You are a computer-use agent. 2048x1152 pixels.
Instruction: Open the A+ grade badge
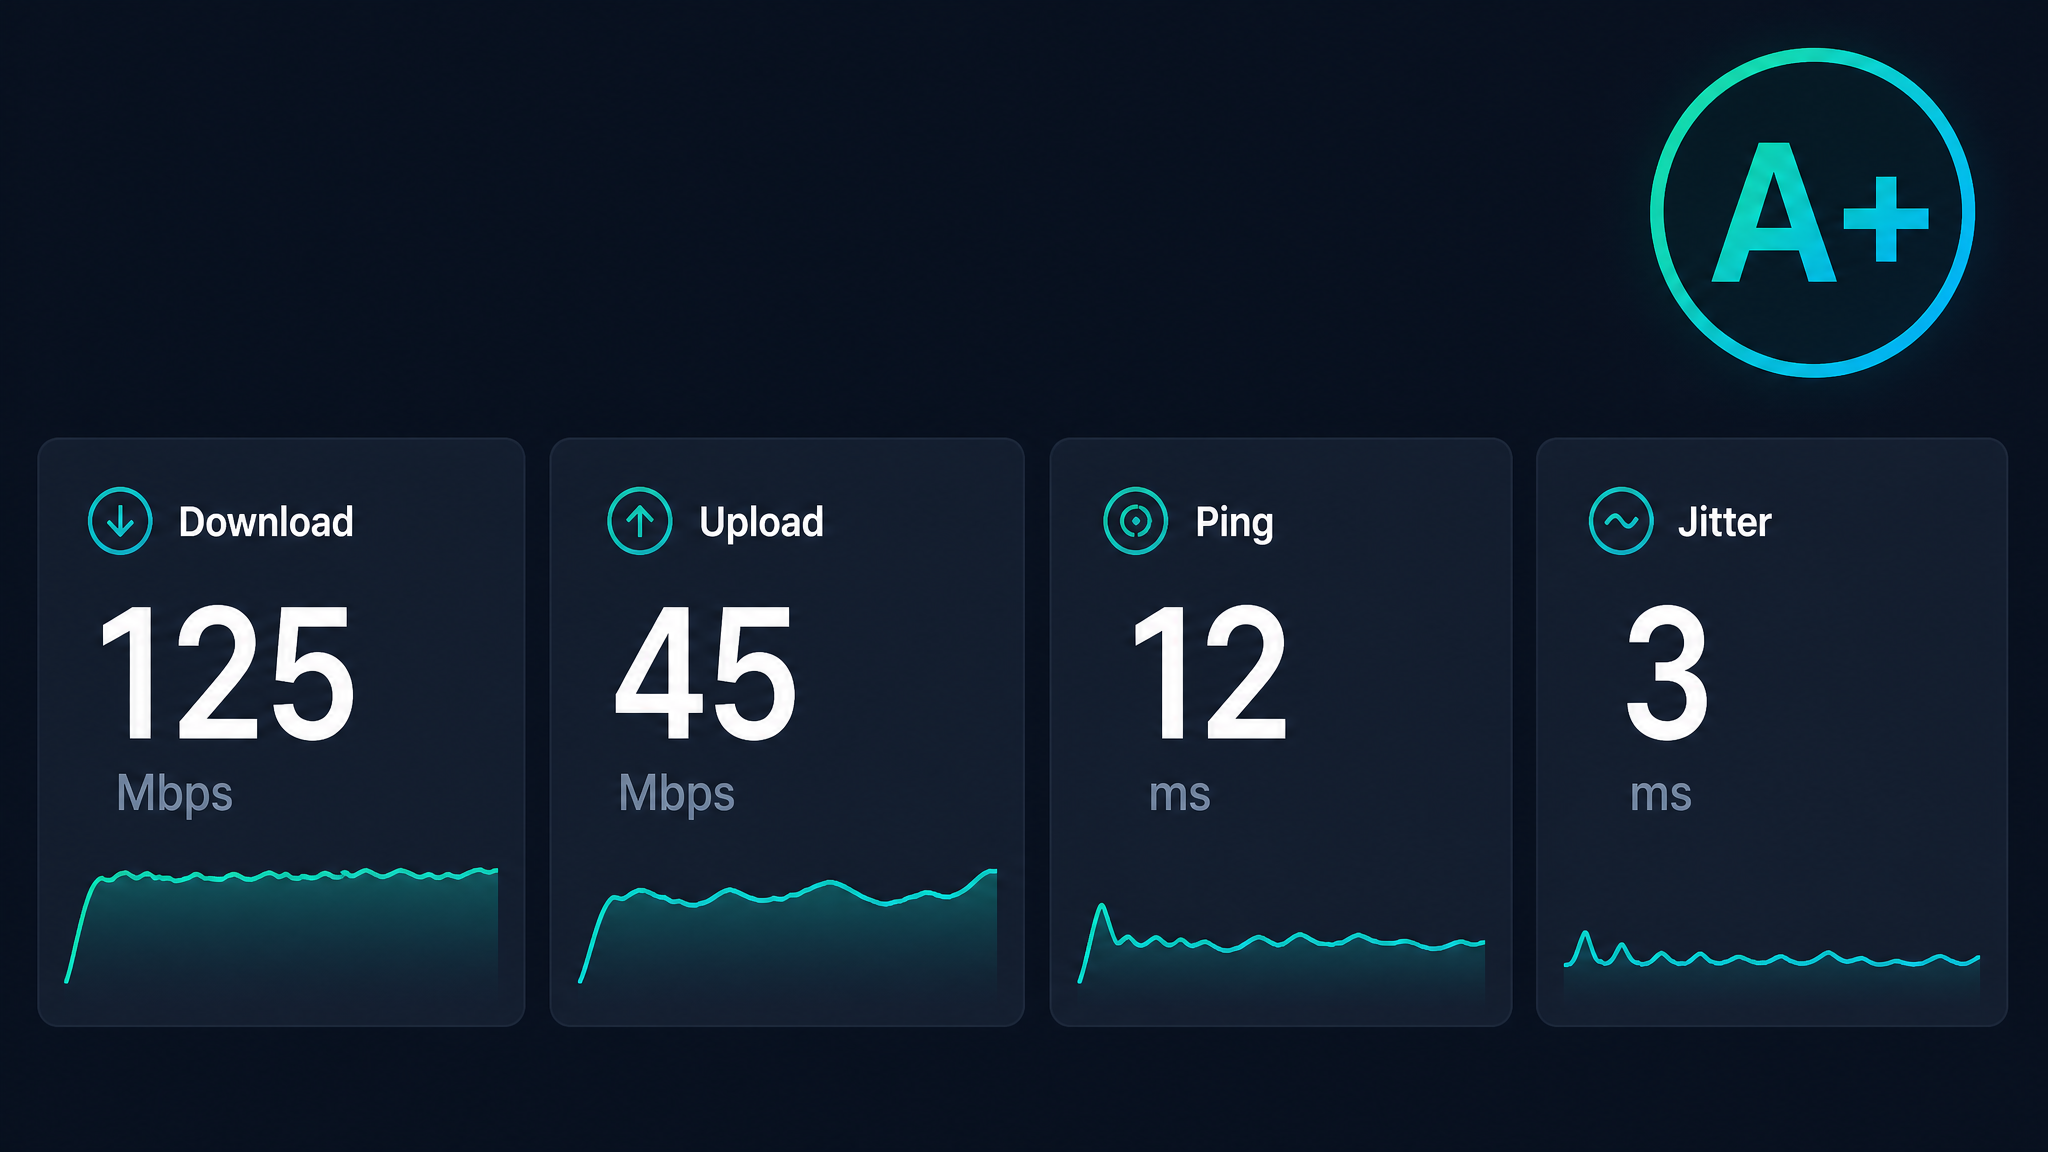[x=1813, y=213]
